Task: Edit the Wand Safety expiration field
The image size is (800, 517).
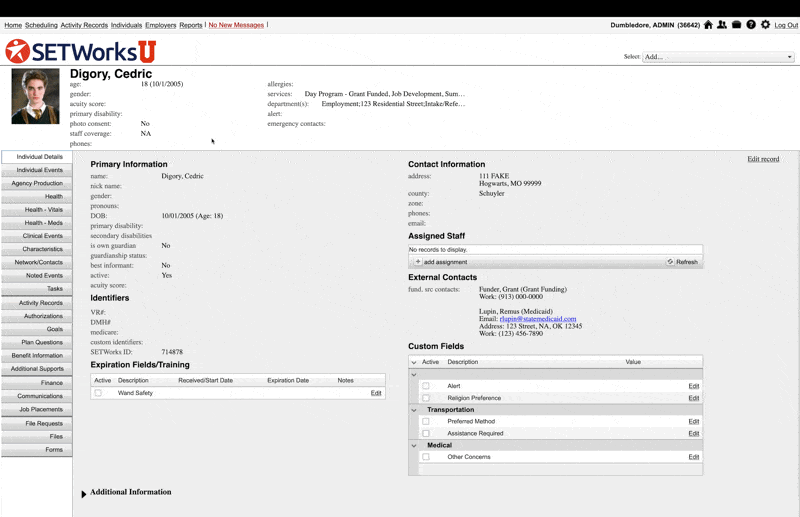Action: 376,393
